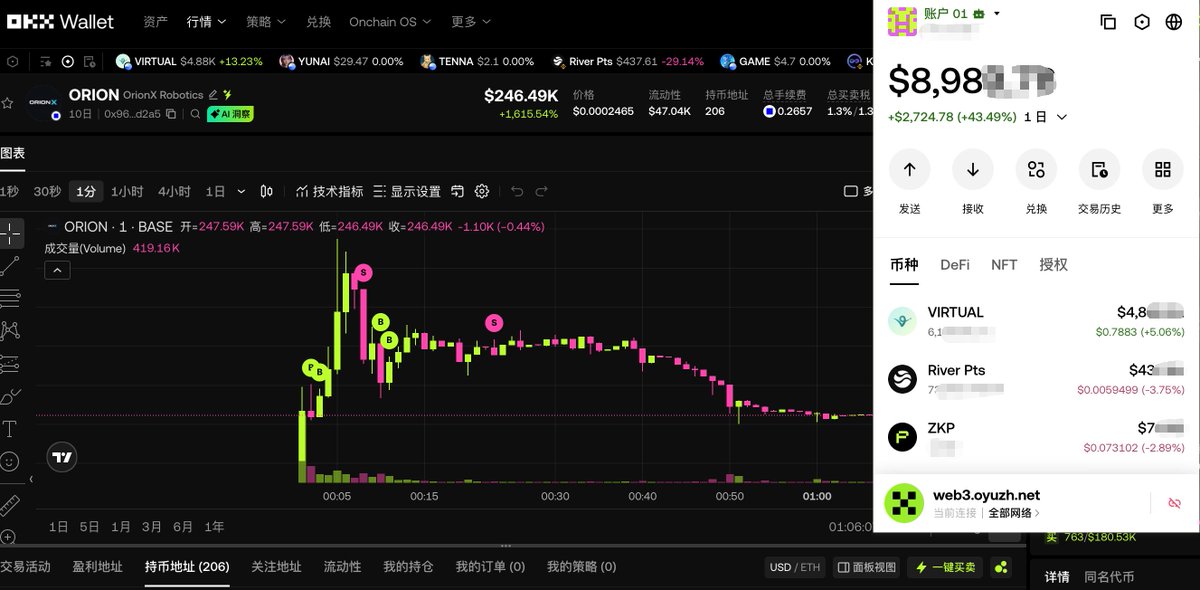Open candlestick chart type selector
This screenshot has width=1200, height=590.
pos(267,191)
